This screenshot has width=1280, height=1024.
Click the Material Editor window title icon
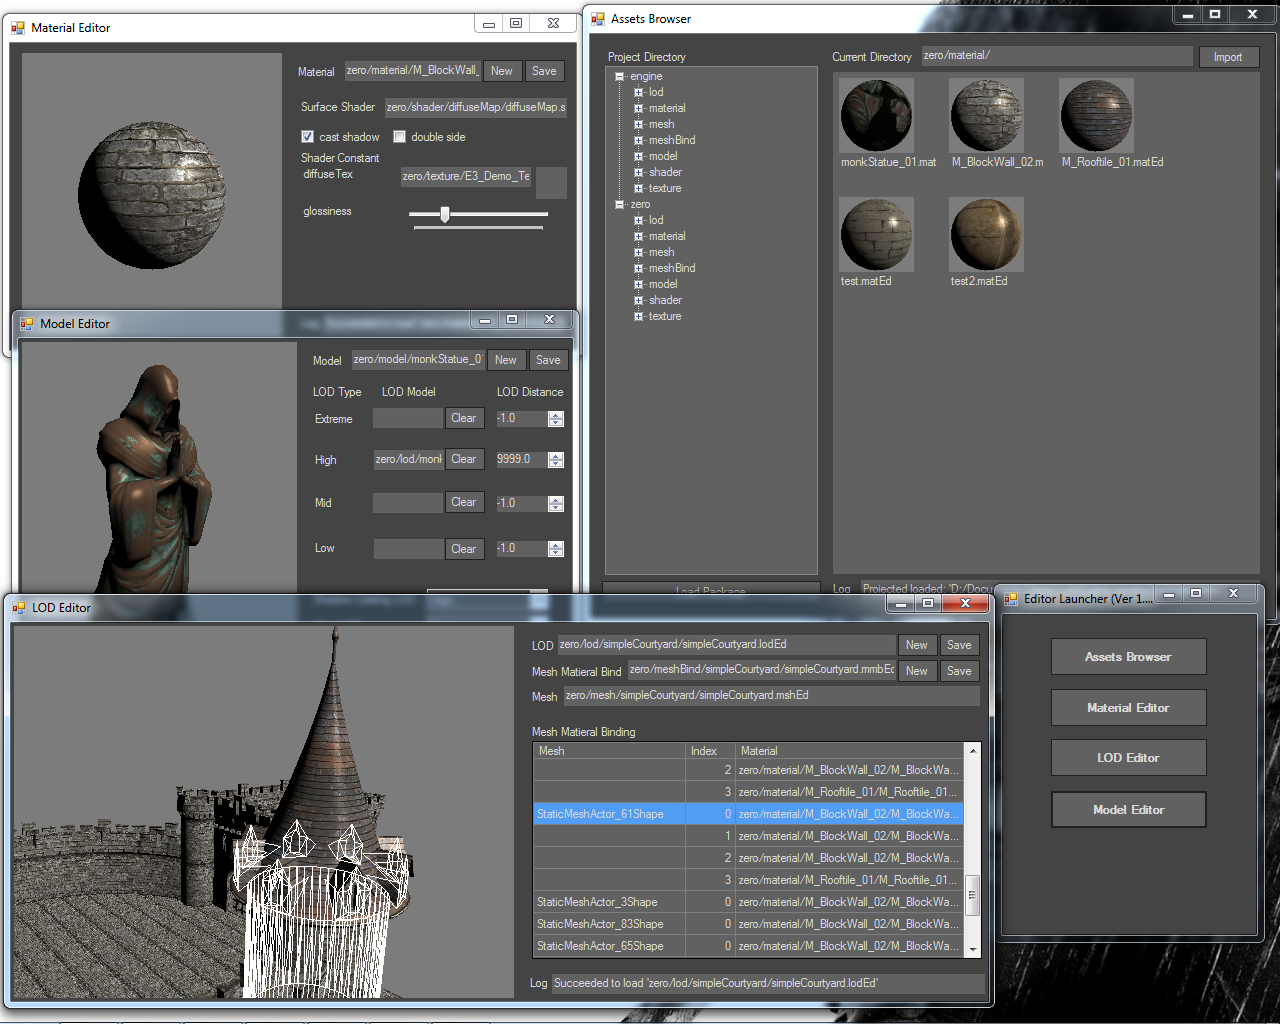[18, 28]
